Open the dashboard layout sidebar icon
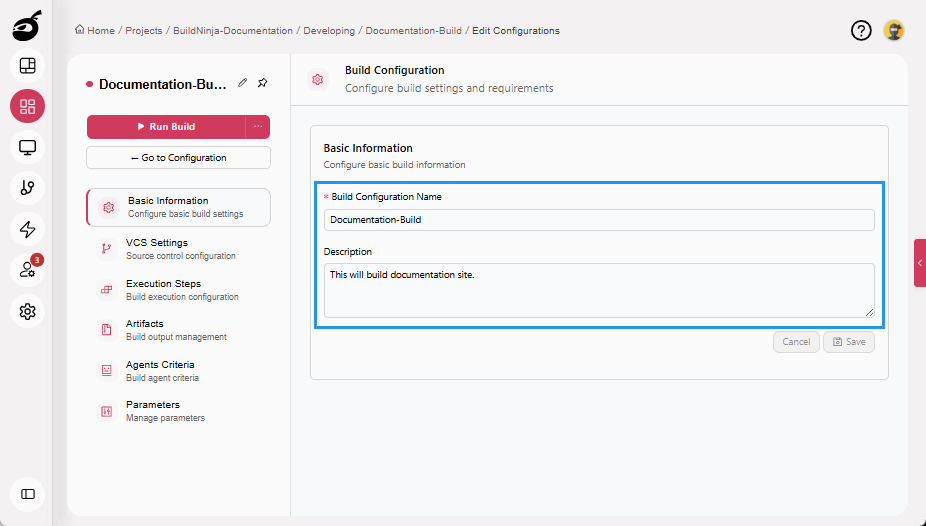 pyautogui.click(x=27, y=66)
